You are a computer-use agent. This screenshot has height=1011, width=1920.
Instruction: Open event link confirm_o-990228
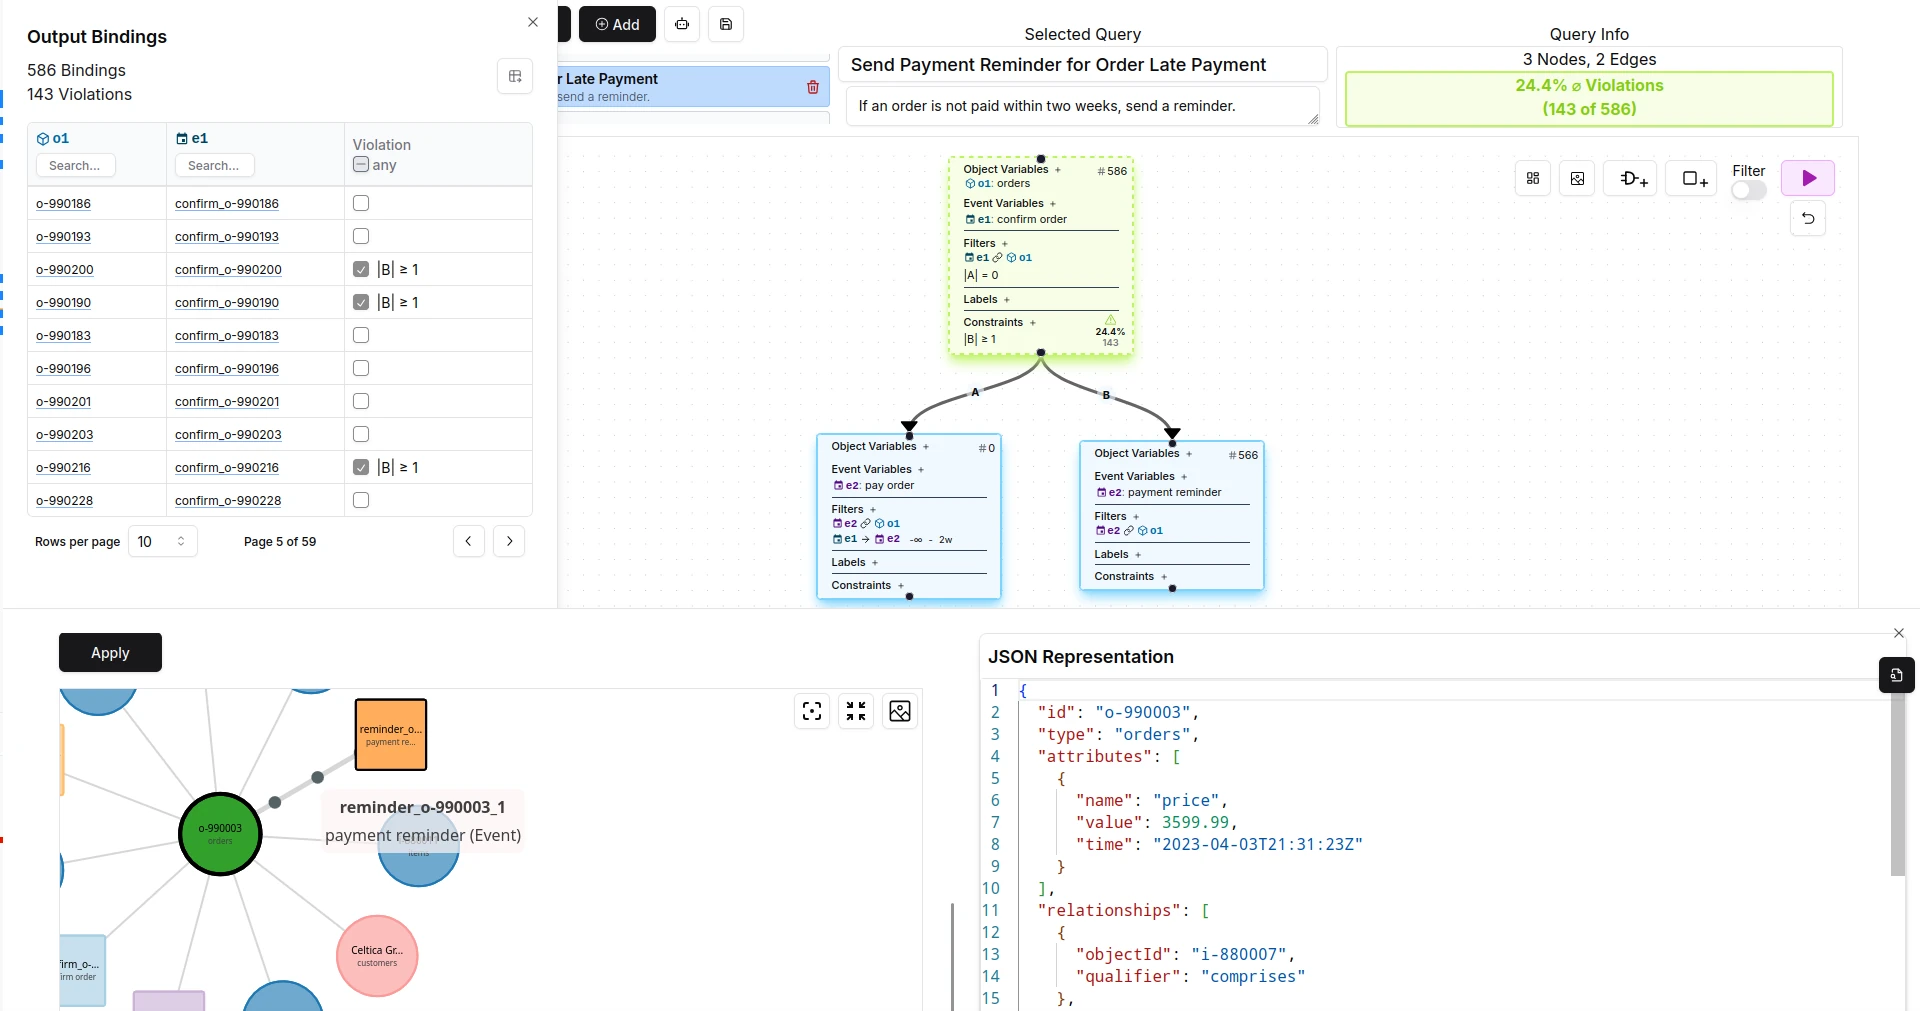pos(228,501)
